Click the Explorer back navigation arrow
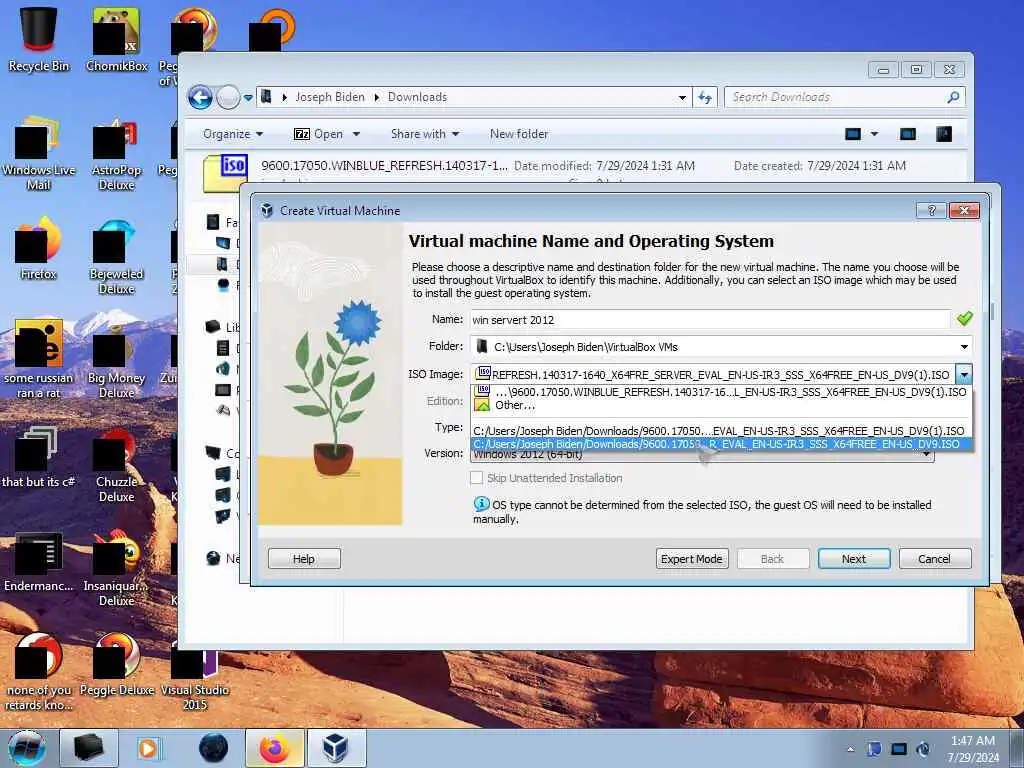 pyautogui.click(x=200, y=97)
